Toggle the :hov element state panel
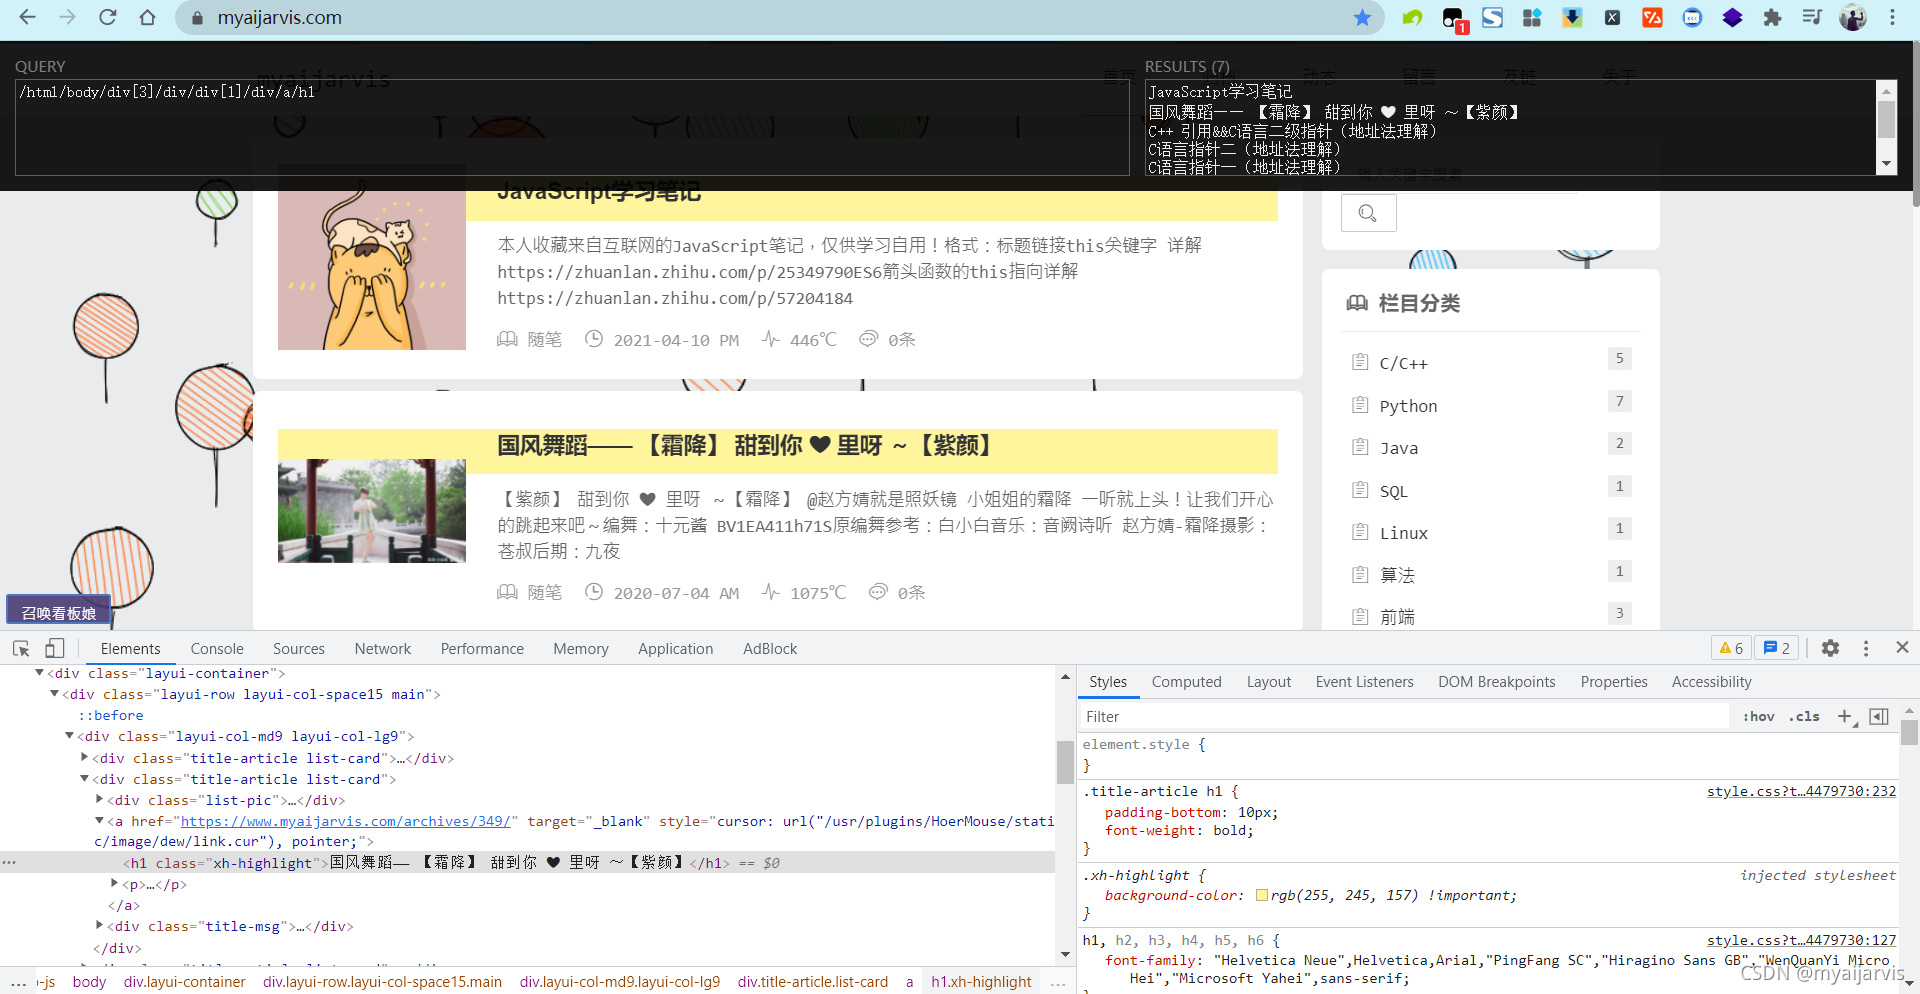Screen dimensions: 1920x994 (1758, 716)
